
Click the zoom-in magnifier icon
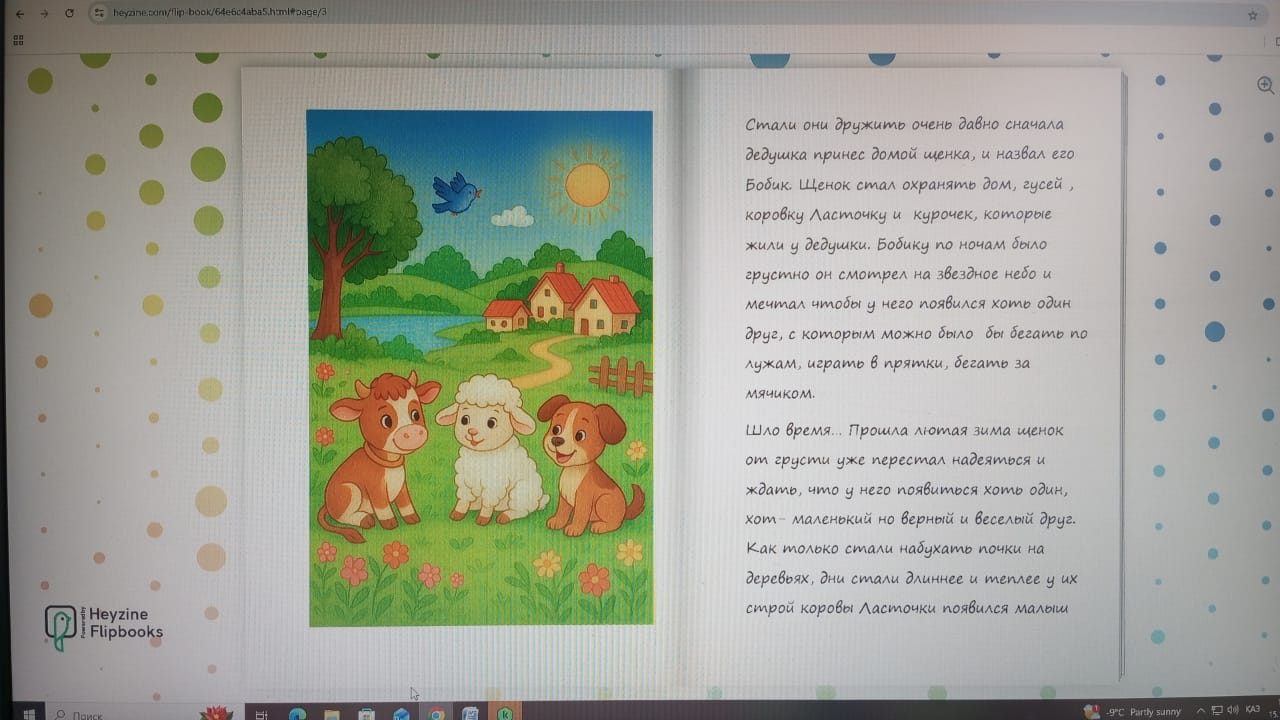pyautogui.click(x=1264, y=86)
